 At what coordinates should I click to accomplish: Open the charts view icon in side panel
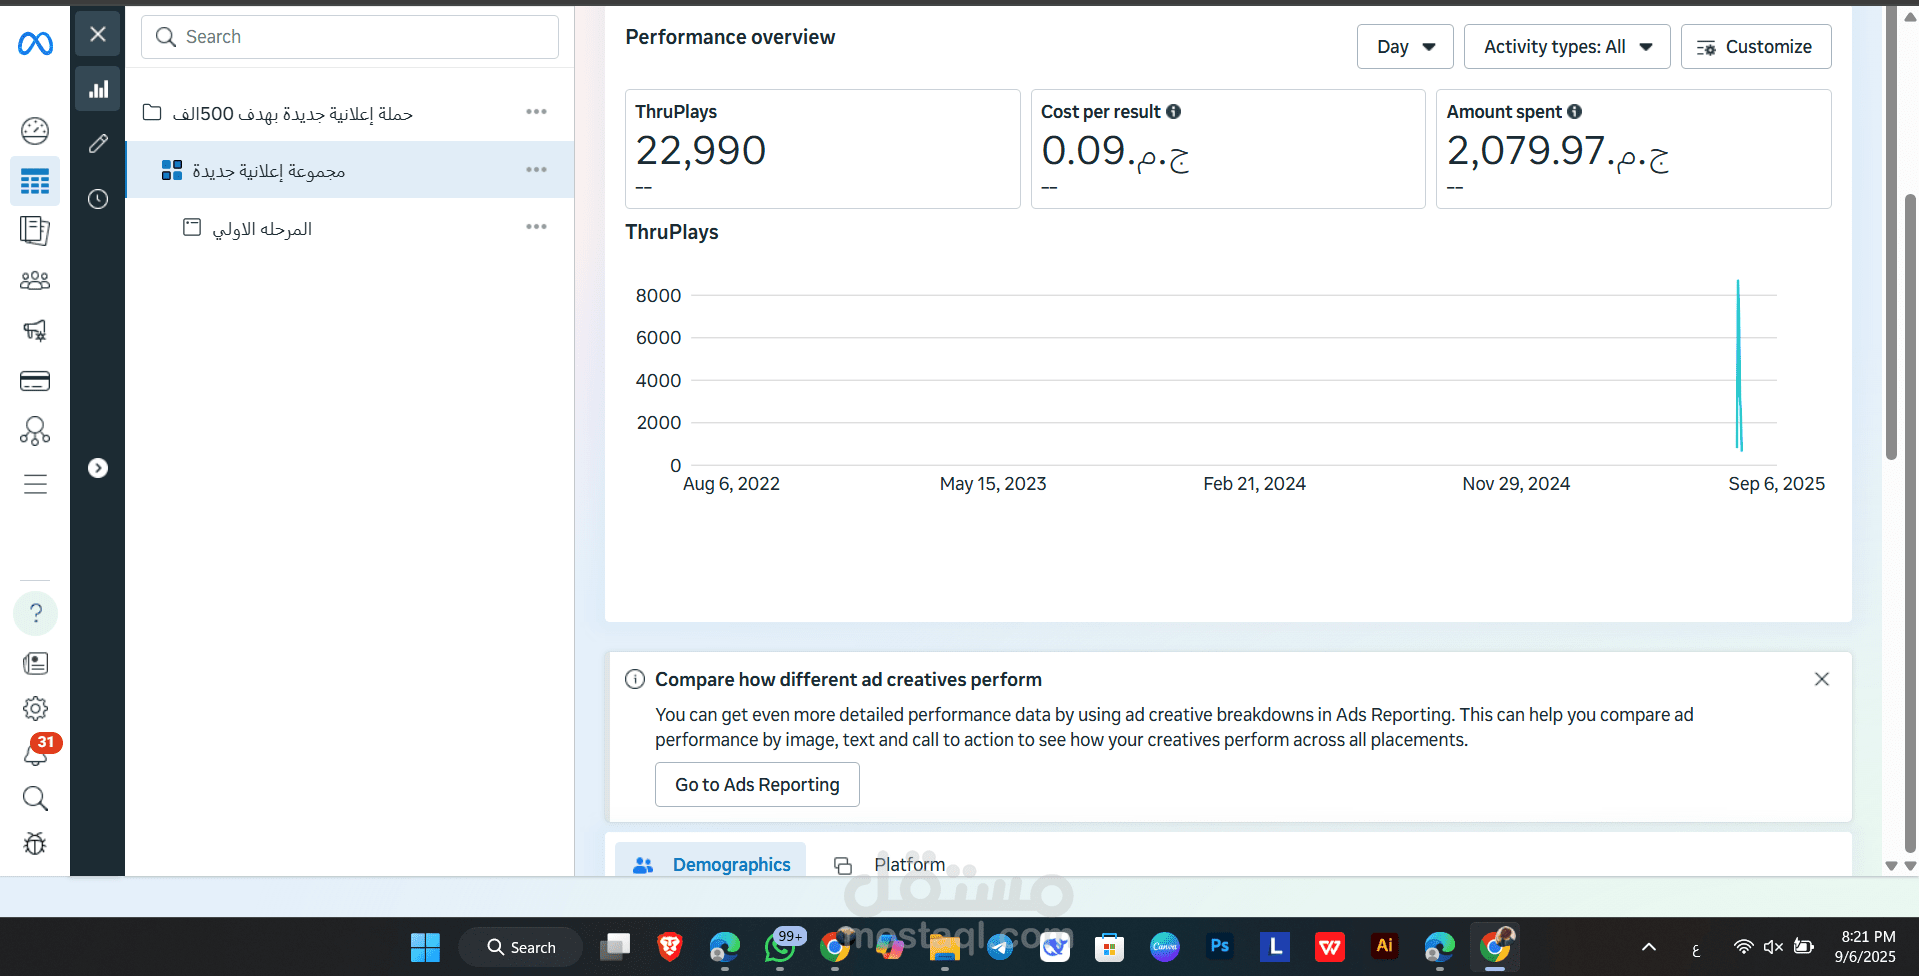coord(98,89)
